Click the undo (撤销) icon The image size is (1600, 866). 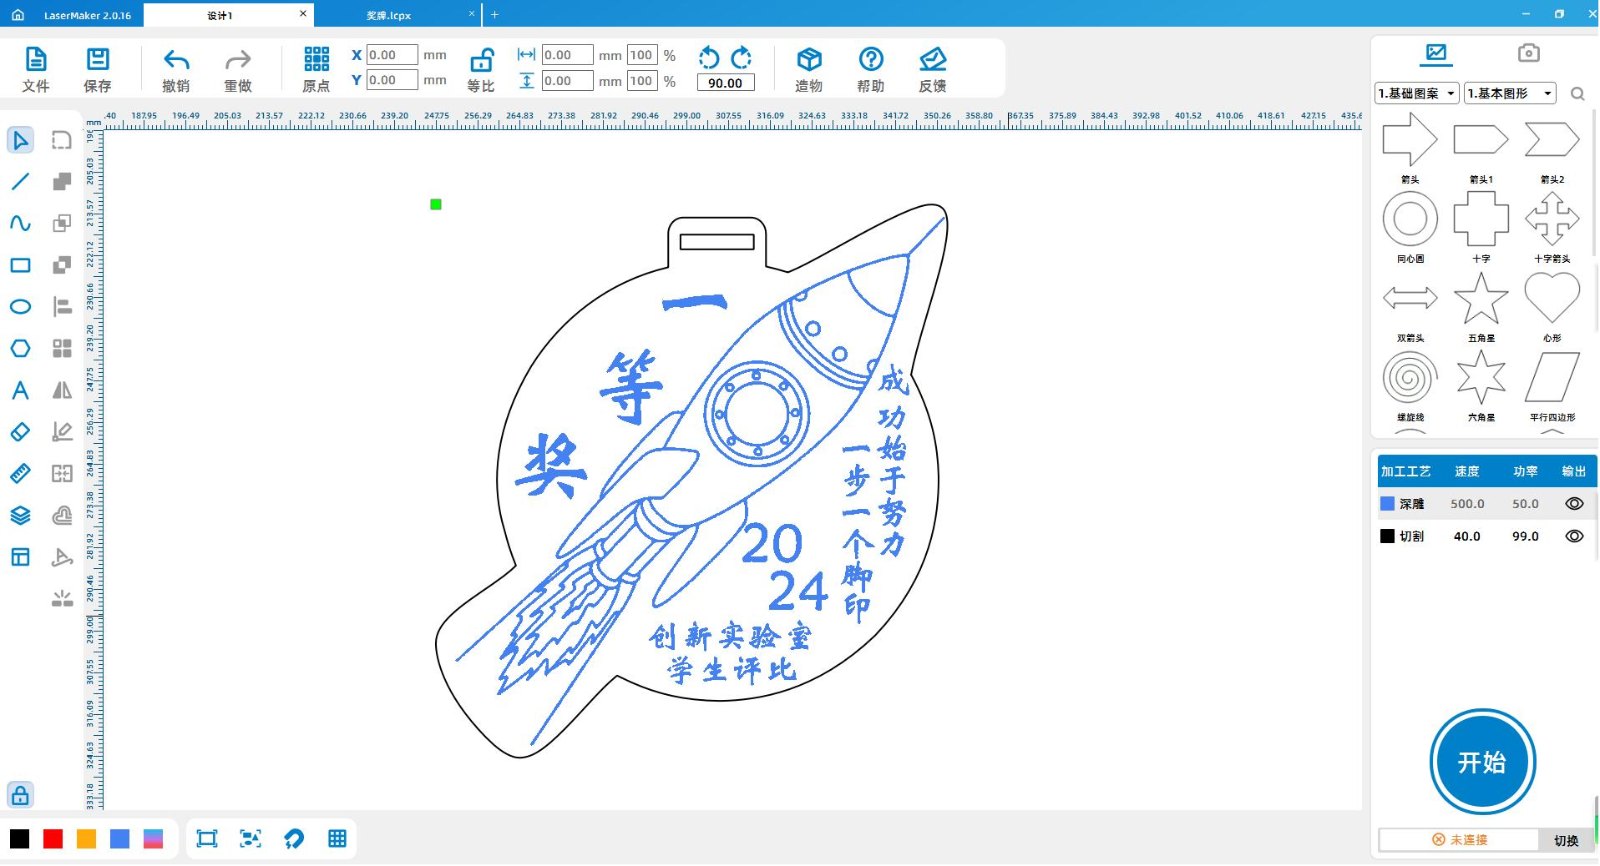coord(176,60)
